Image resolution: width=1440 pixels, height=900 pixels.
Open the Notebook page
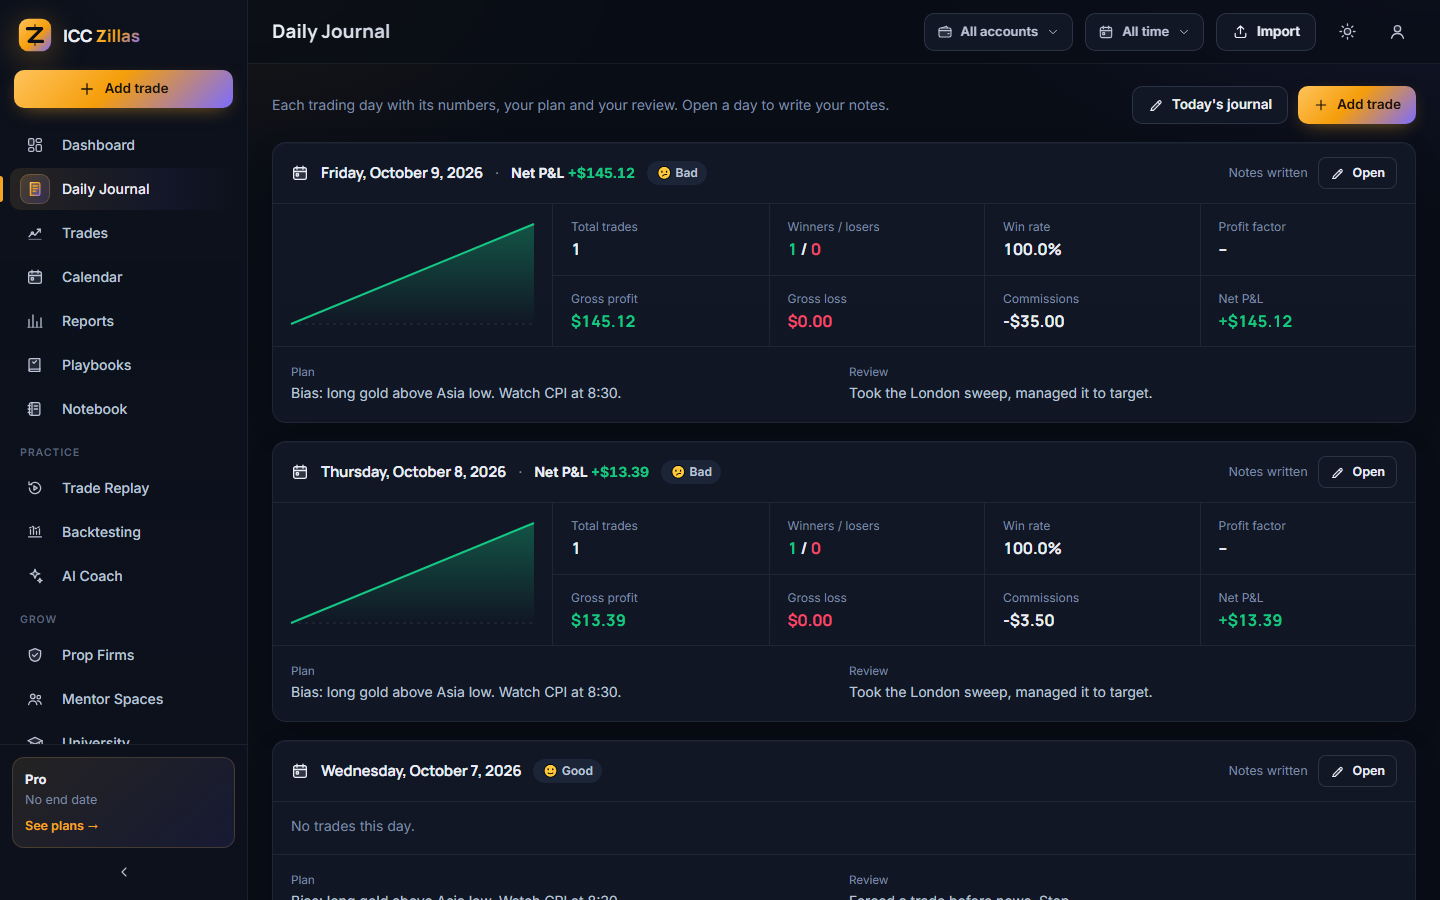click(x=123, y=409)
